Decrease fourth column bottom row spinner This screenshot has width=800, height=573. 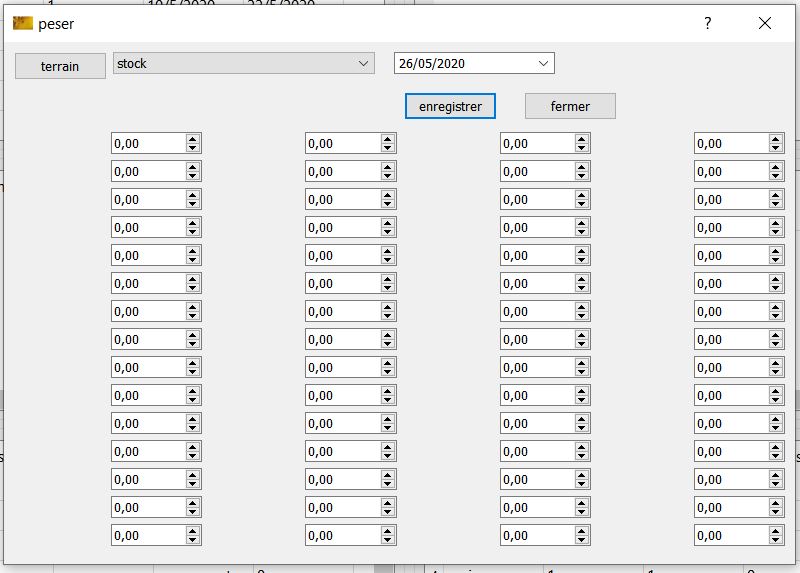tap(776, 540)
